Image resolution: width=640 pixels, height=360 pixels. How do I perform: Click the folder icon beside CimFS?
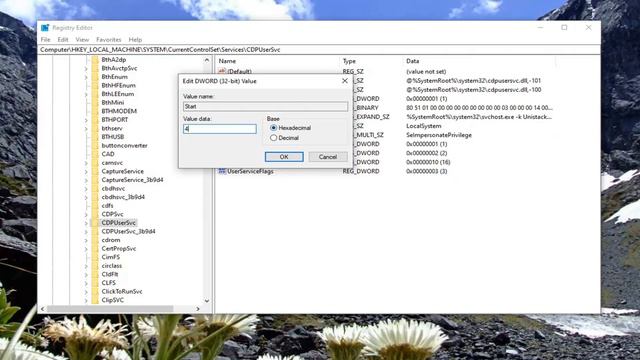(95, 257)
